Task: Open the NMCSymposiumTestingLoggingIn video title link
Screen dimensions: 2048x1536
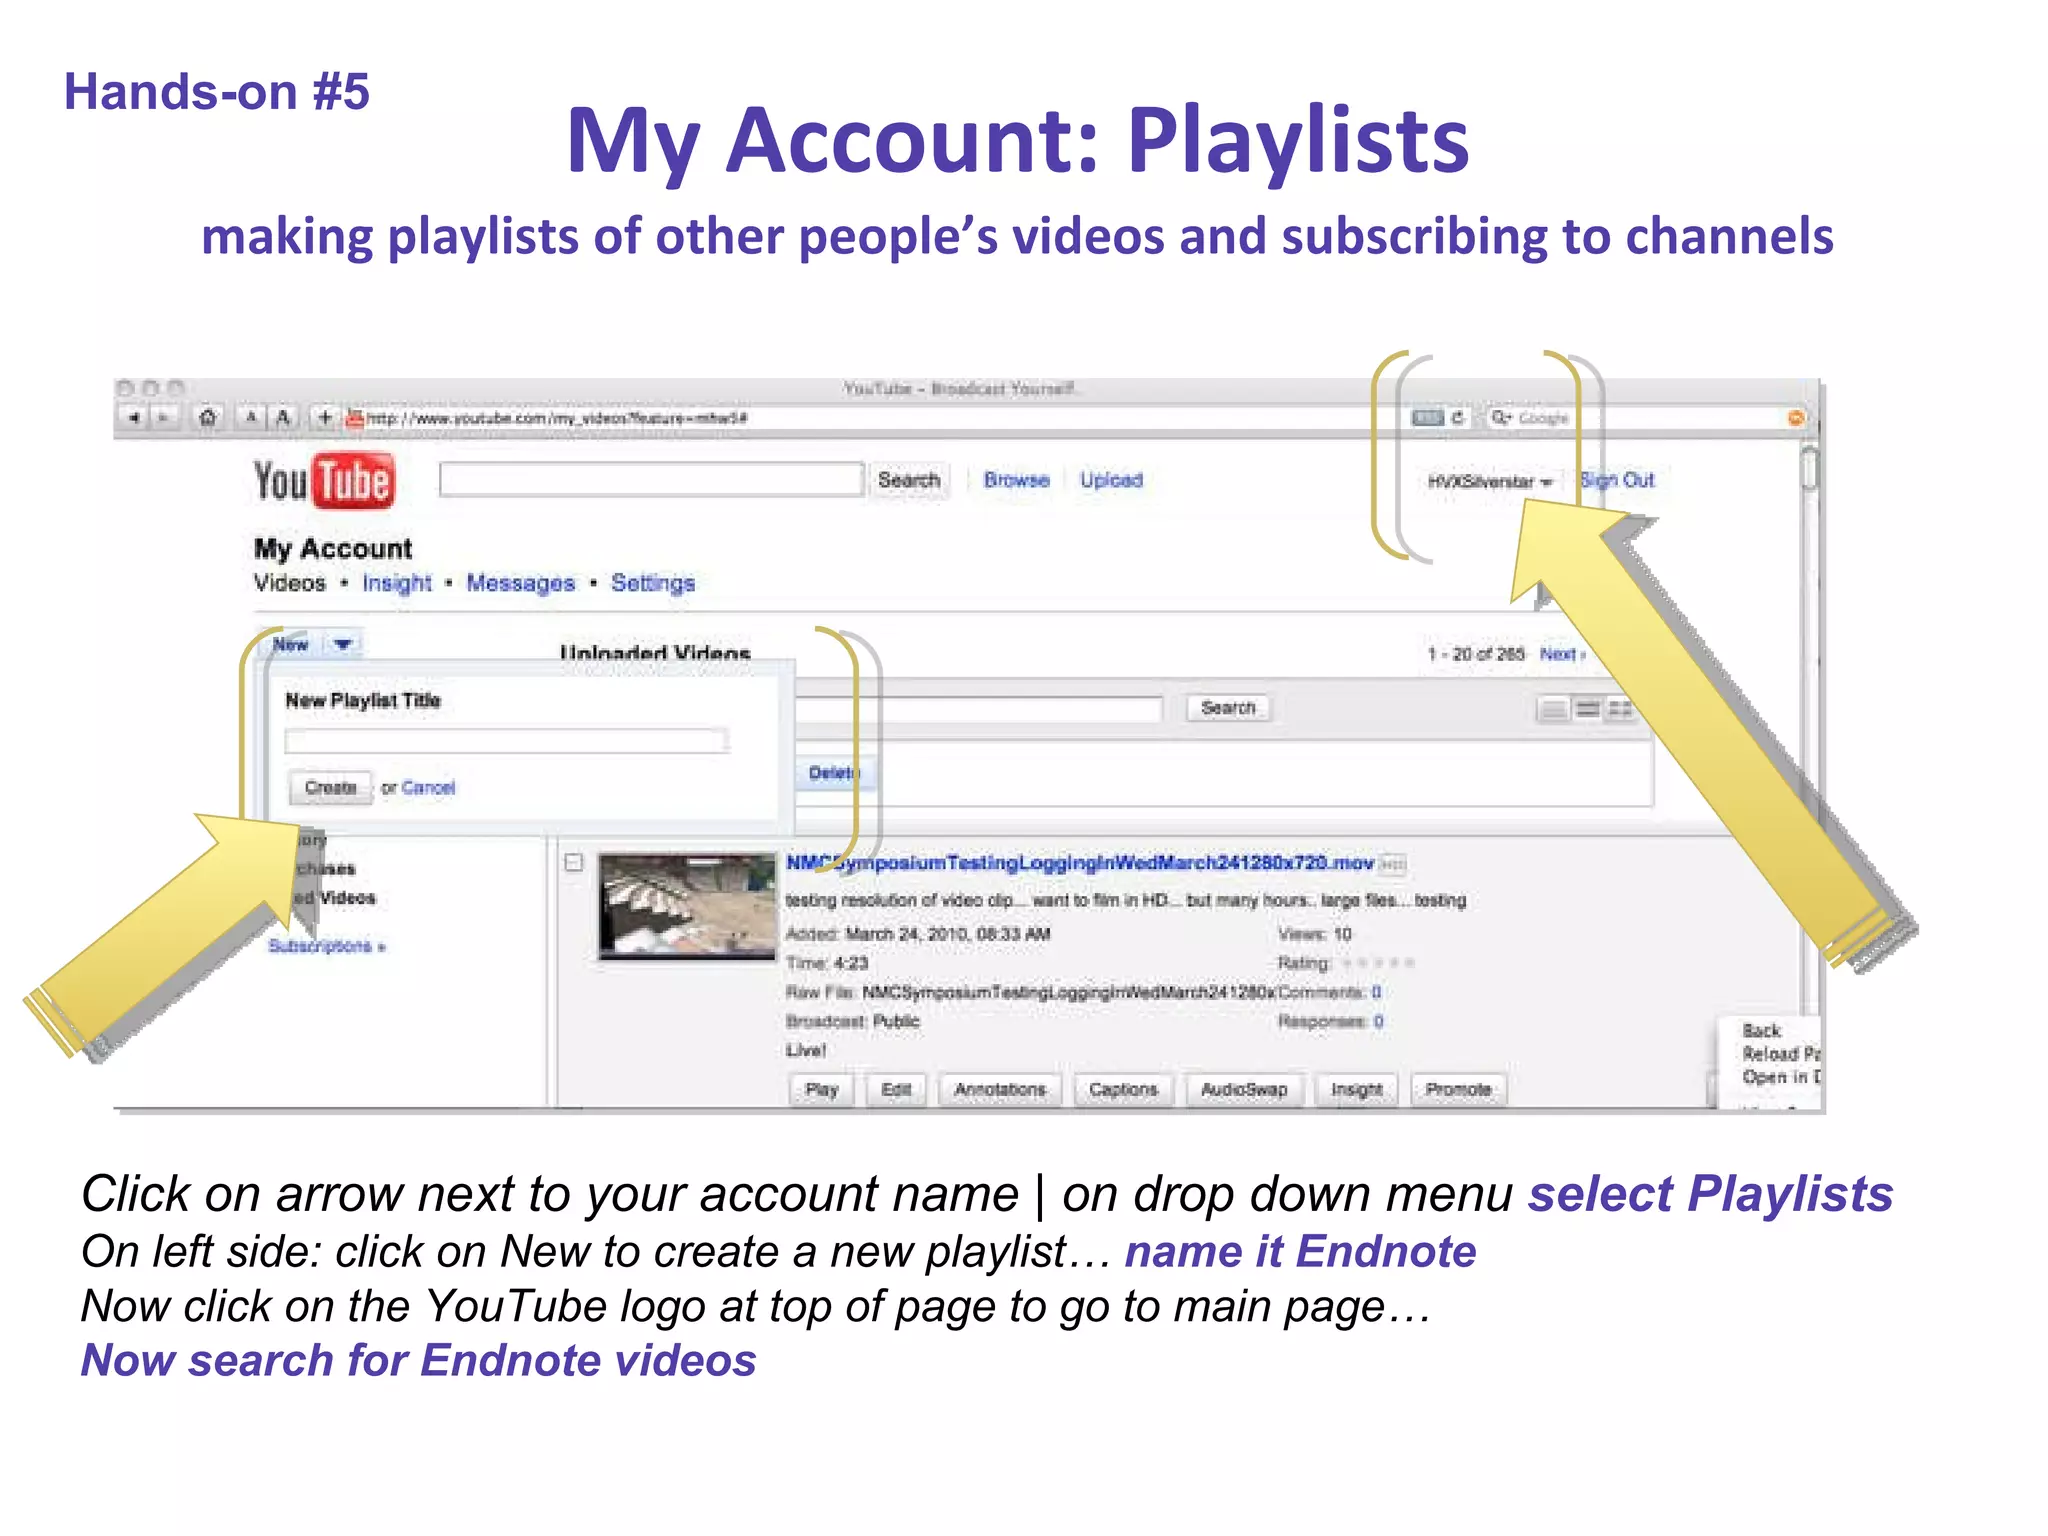Action: click(1080, 863)
